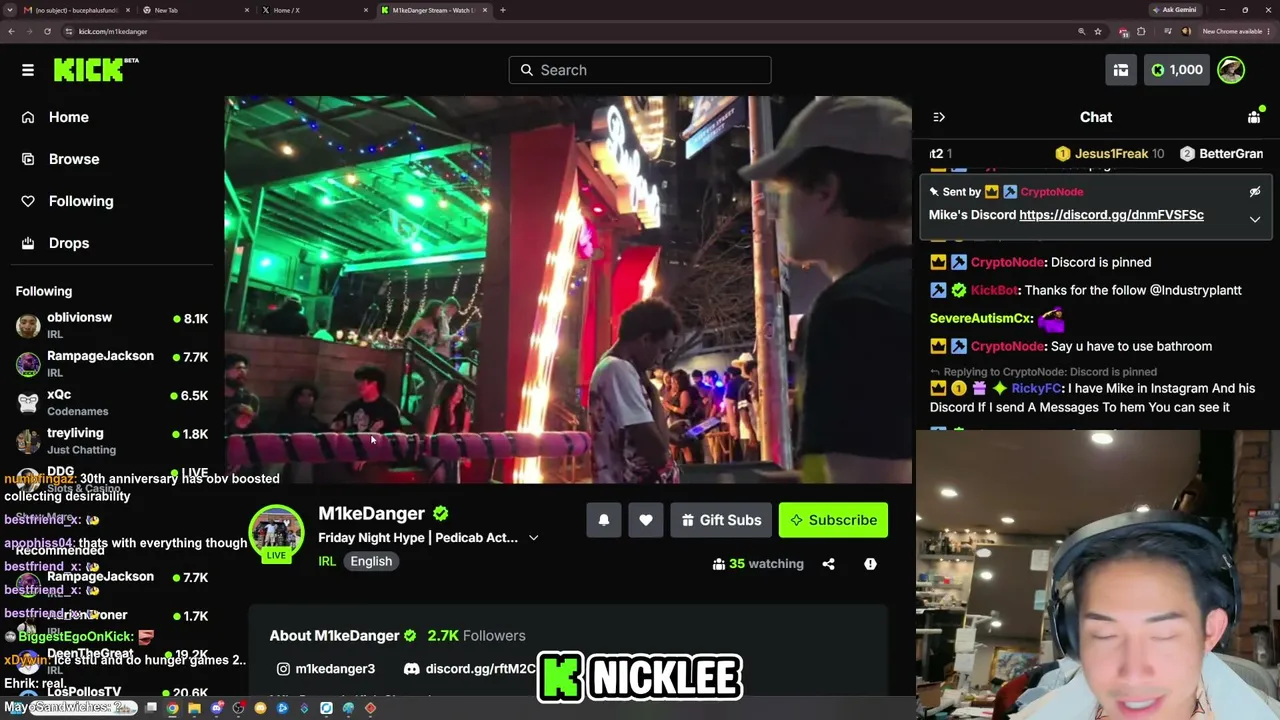Open the chat gift icon in header
1280x720 pixels.
pyautogui.click(x=1254, y=117)
